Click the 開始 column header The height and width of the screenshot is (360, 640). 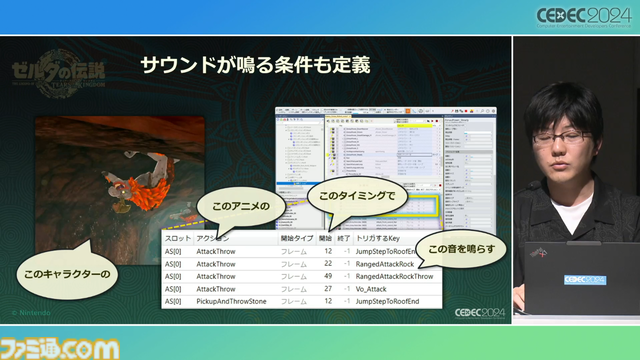point(325,238)
